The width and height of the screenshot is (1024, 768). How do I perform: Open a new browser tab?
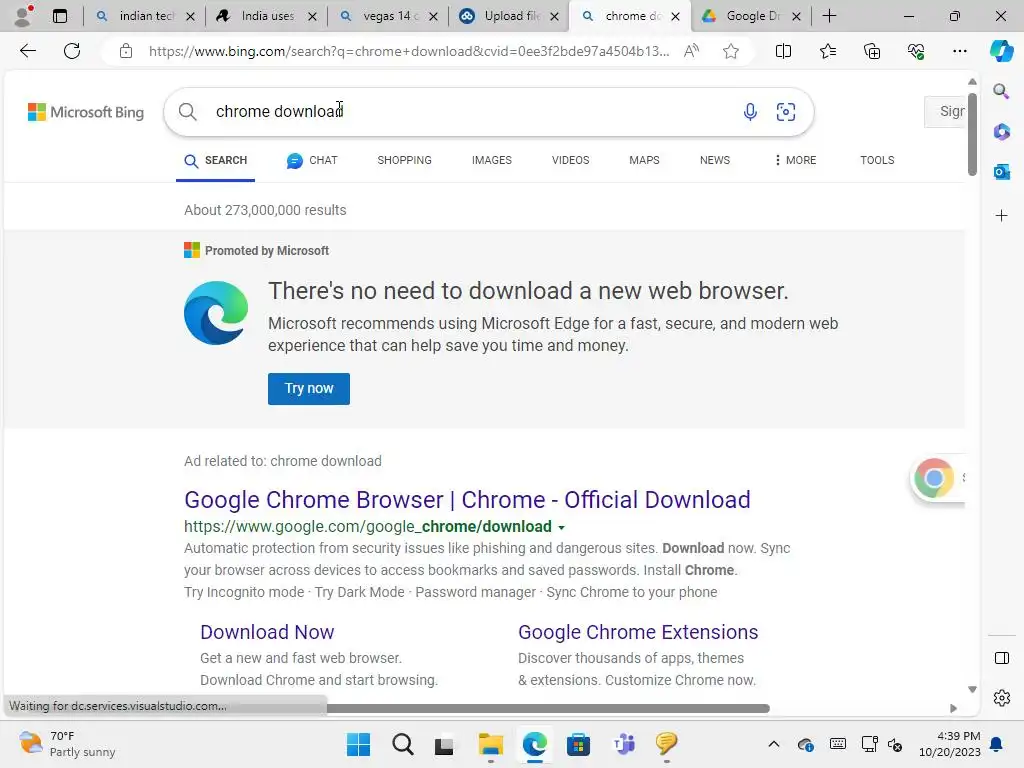click(x=829, y=16)
